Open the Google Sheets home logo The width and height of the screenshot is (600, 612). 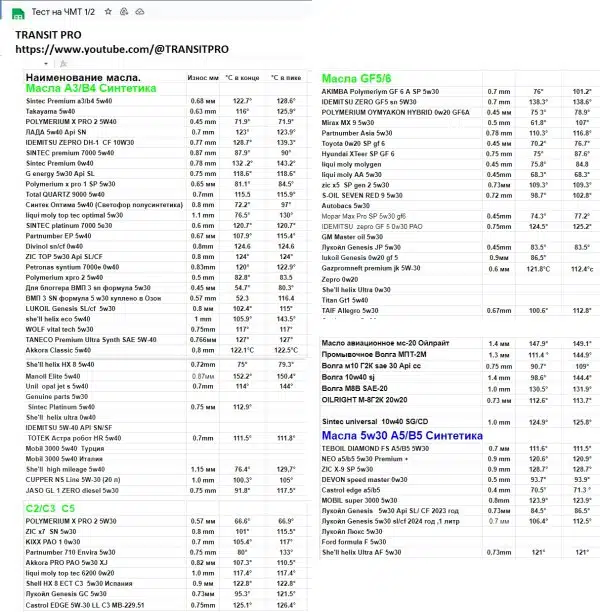click(x=18, y=13)
